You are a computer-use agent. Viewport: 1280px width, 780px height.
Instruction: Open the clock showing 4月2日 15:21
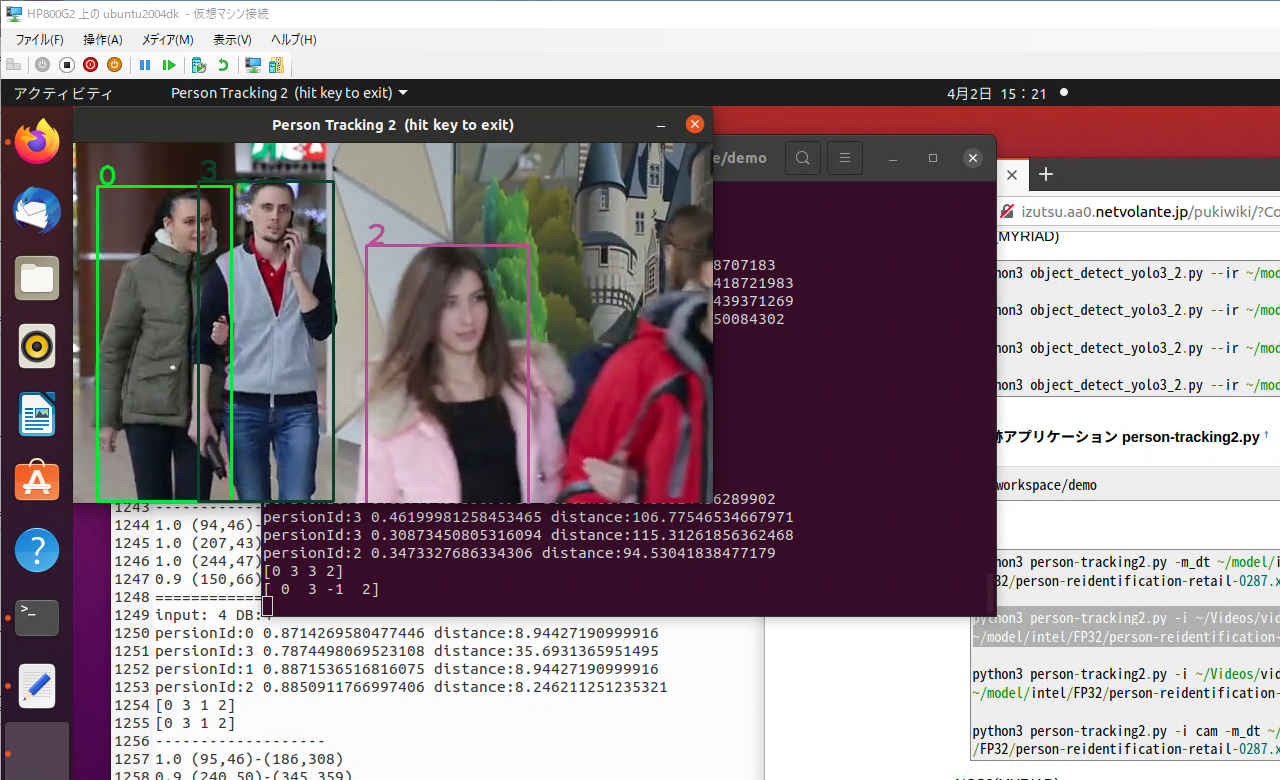996,93
